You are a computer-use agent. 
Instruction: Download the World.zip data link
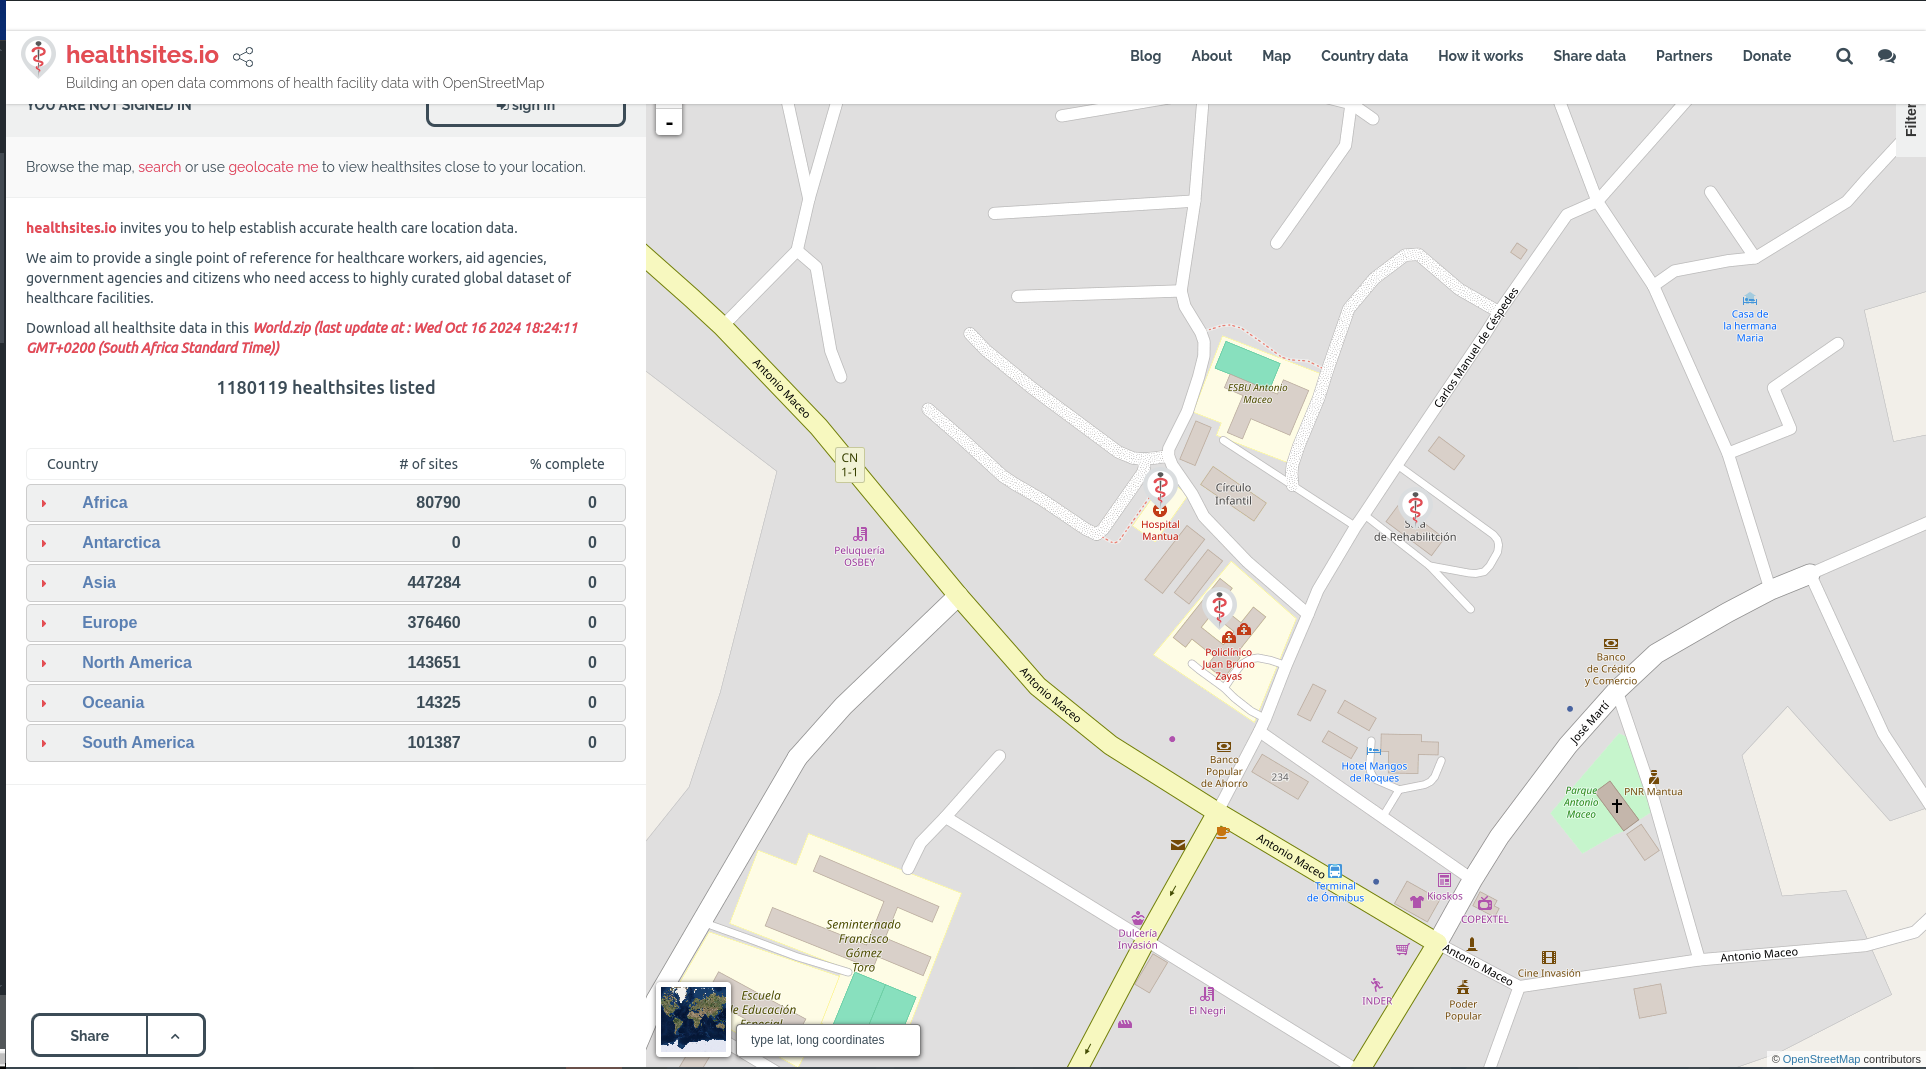pyautogui.click(x=281, y=328)
